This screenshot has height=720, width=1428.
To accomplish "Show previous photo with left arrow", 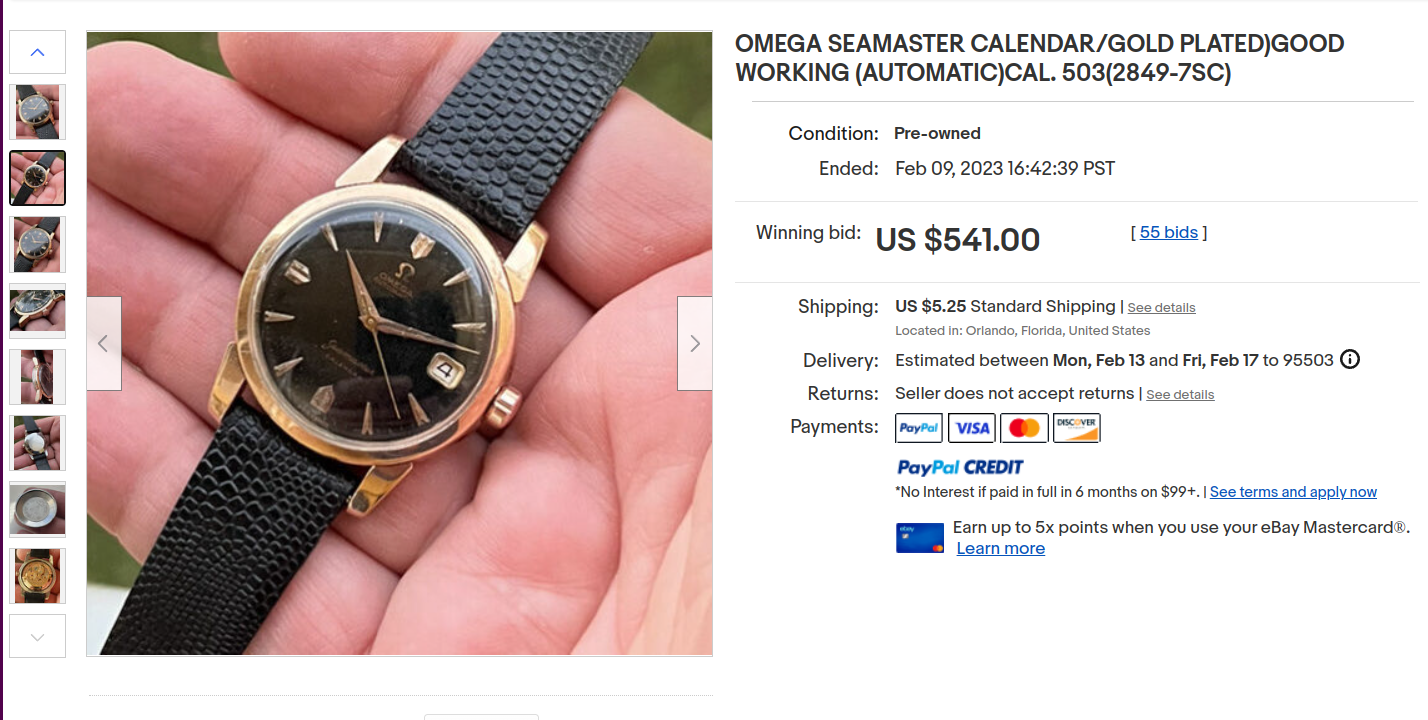I will [x=103, y=343].
